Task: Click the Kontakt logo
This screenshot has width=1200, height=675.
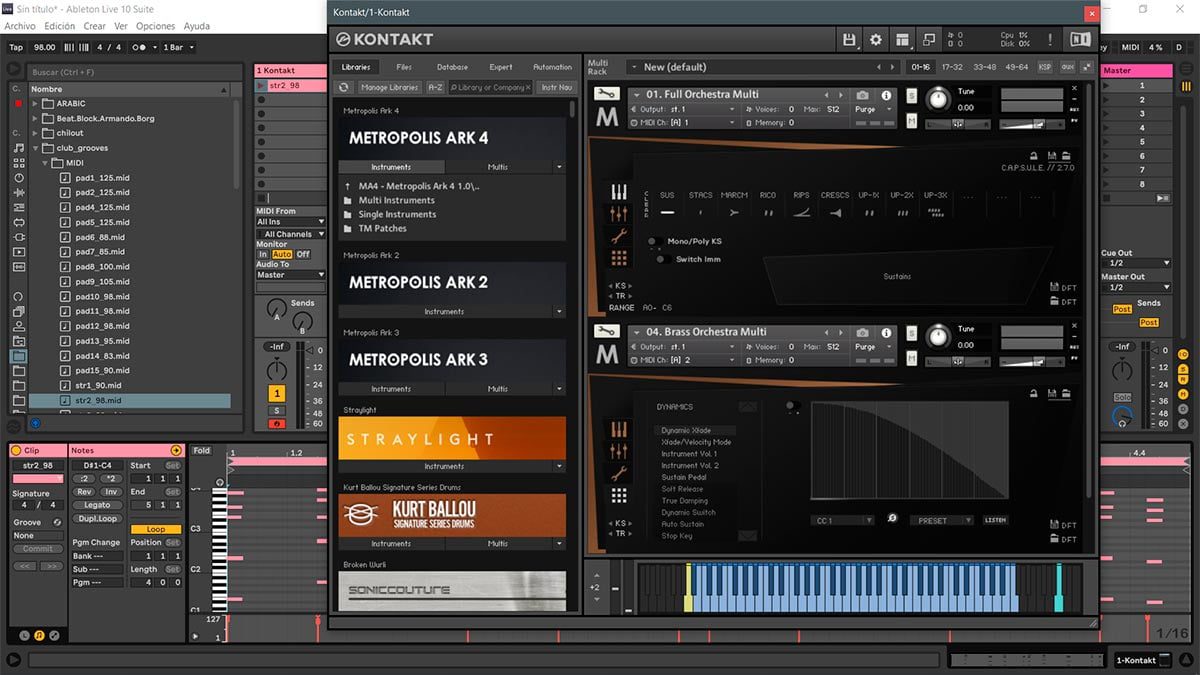Action: (385, 39)
